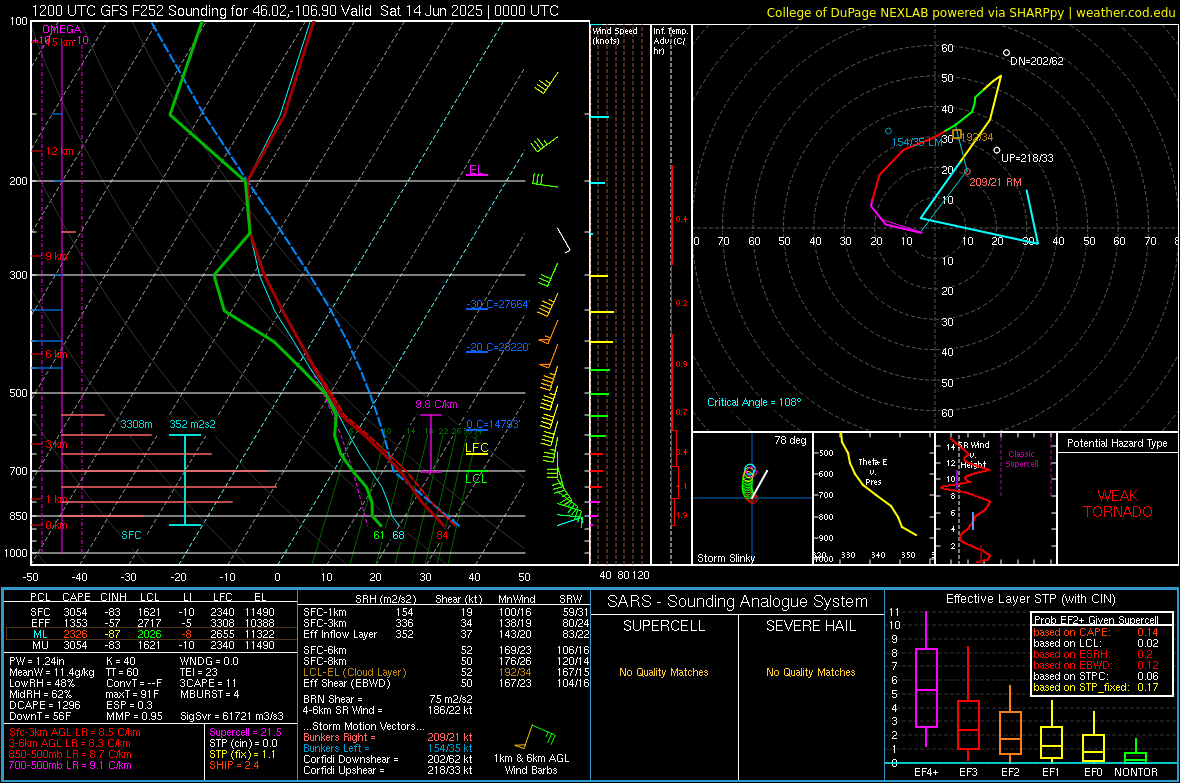Click the 'SHIP = 2.4' index value
Image resolution: width=1180 pixels, height=783 pixels.
tap(234, 765)
